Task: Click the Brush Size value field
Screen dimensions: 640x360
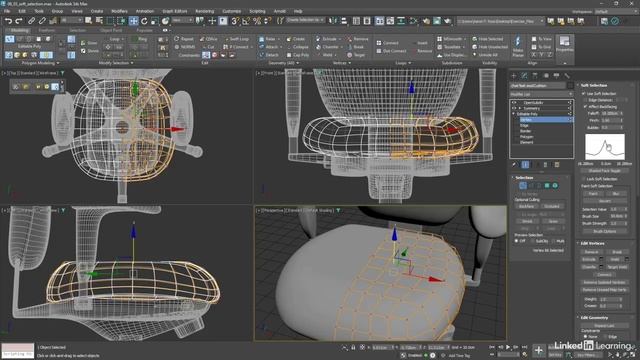Action: pyautogui.click(x=616, y=216)
